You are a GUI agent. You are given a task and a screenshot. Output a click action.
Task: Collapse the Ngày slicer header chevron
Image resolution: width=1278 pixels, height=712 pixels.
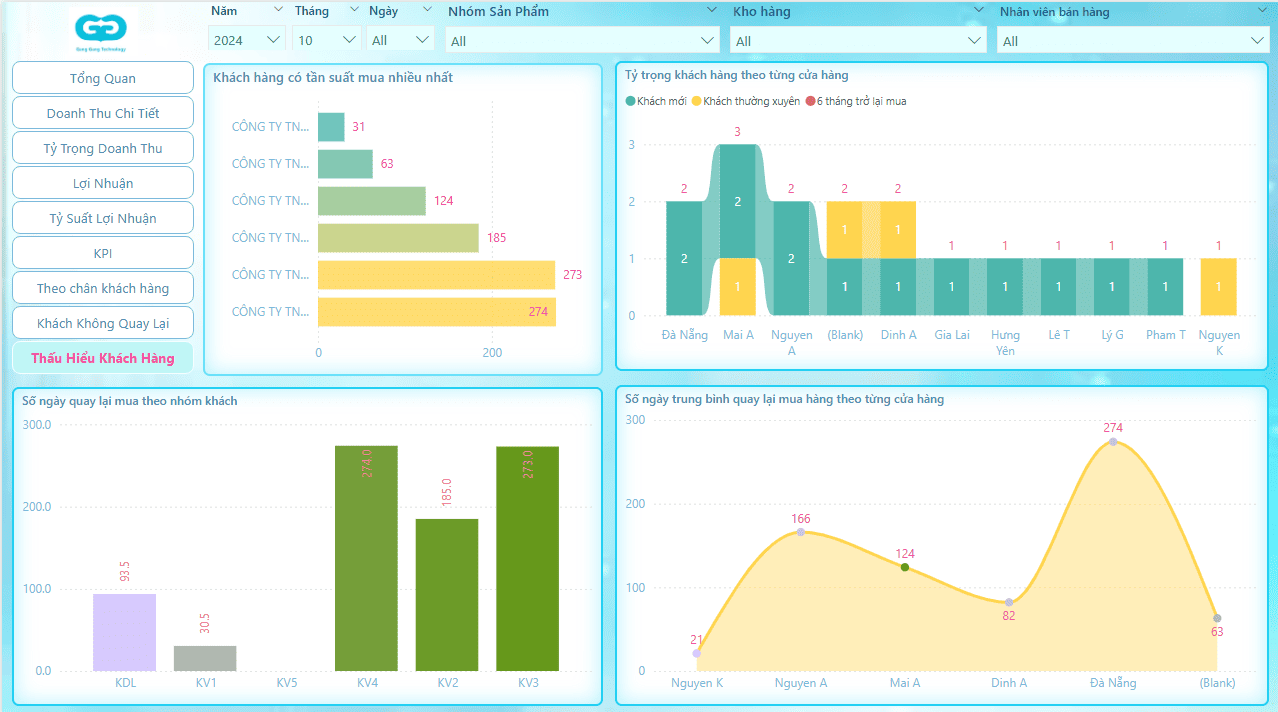[x=428, y=10]
